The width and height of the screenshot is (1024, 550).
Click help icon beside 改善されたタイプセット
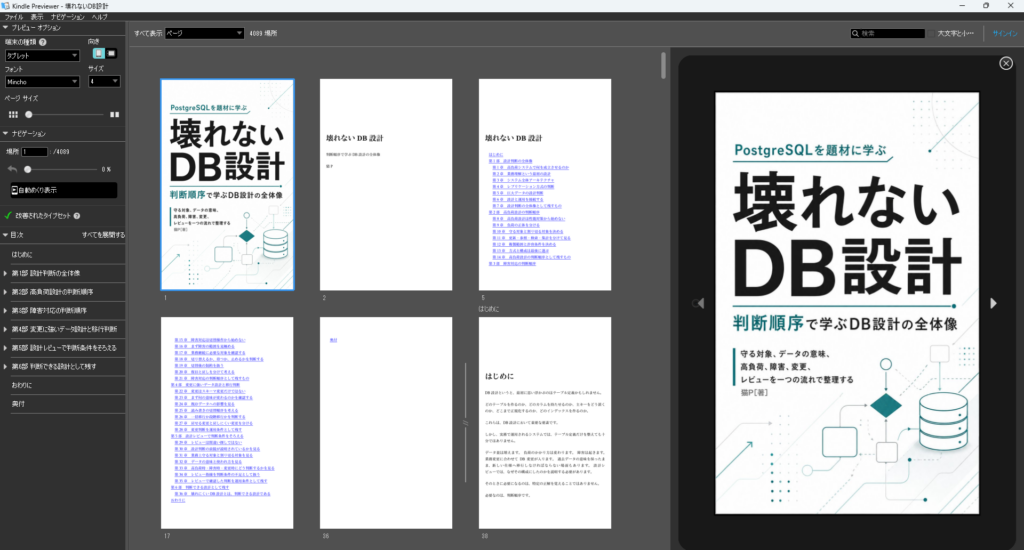click(76, 216)
